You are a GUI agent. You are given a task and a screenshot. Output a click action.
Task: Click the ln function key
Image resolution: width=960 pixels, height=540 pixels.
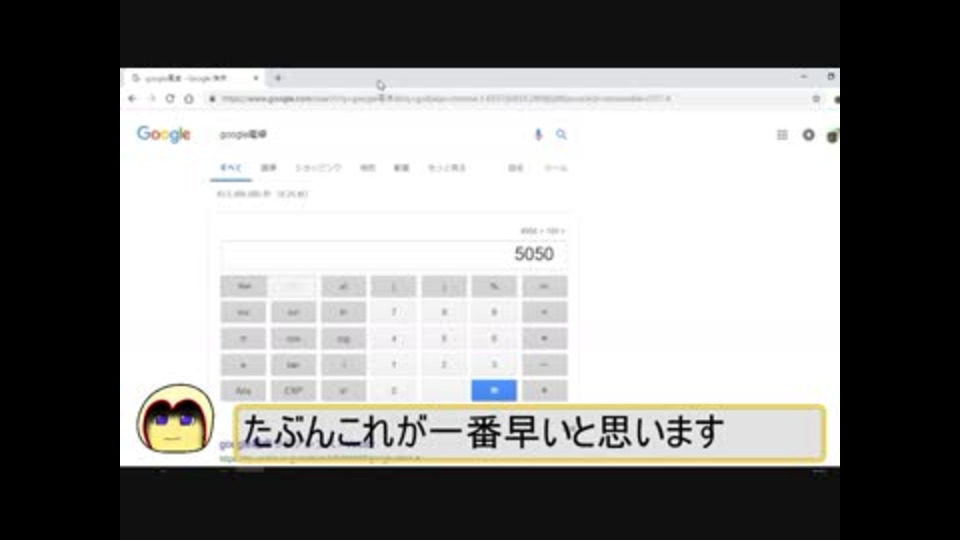tap(343, 312)
